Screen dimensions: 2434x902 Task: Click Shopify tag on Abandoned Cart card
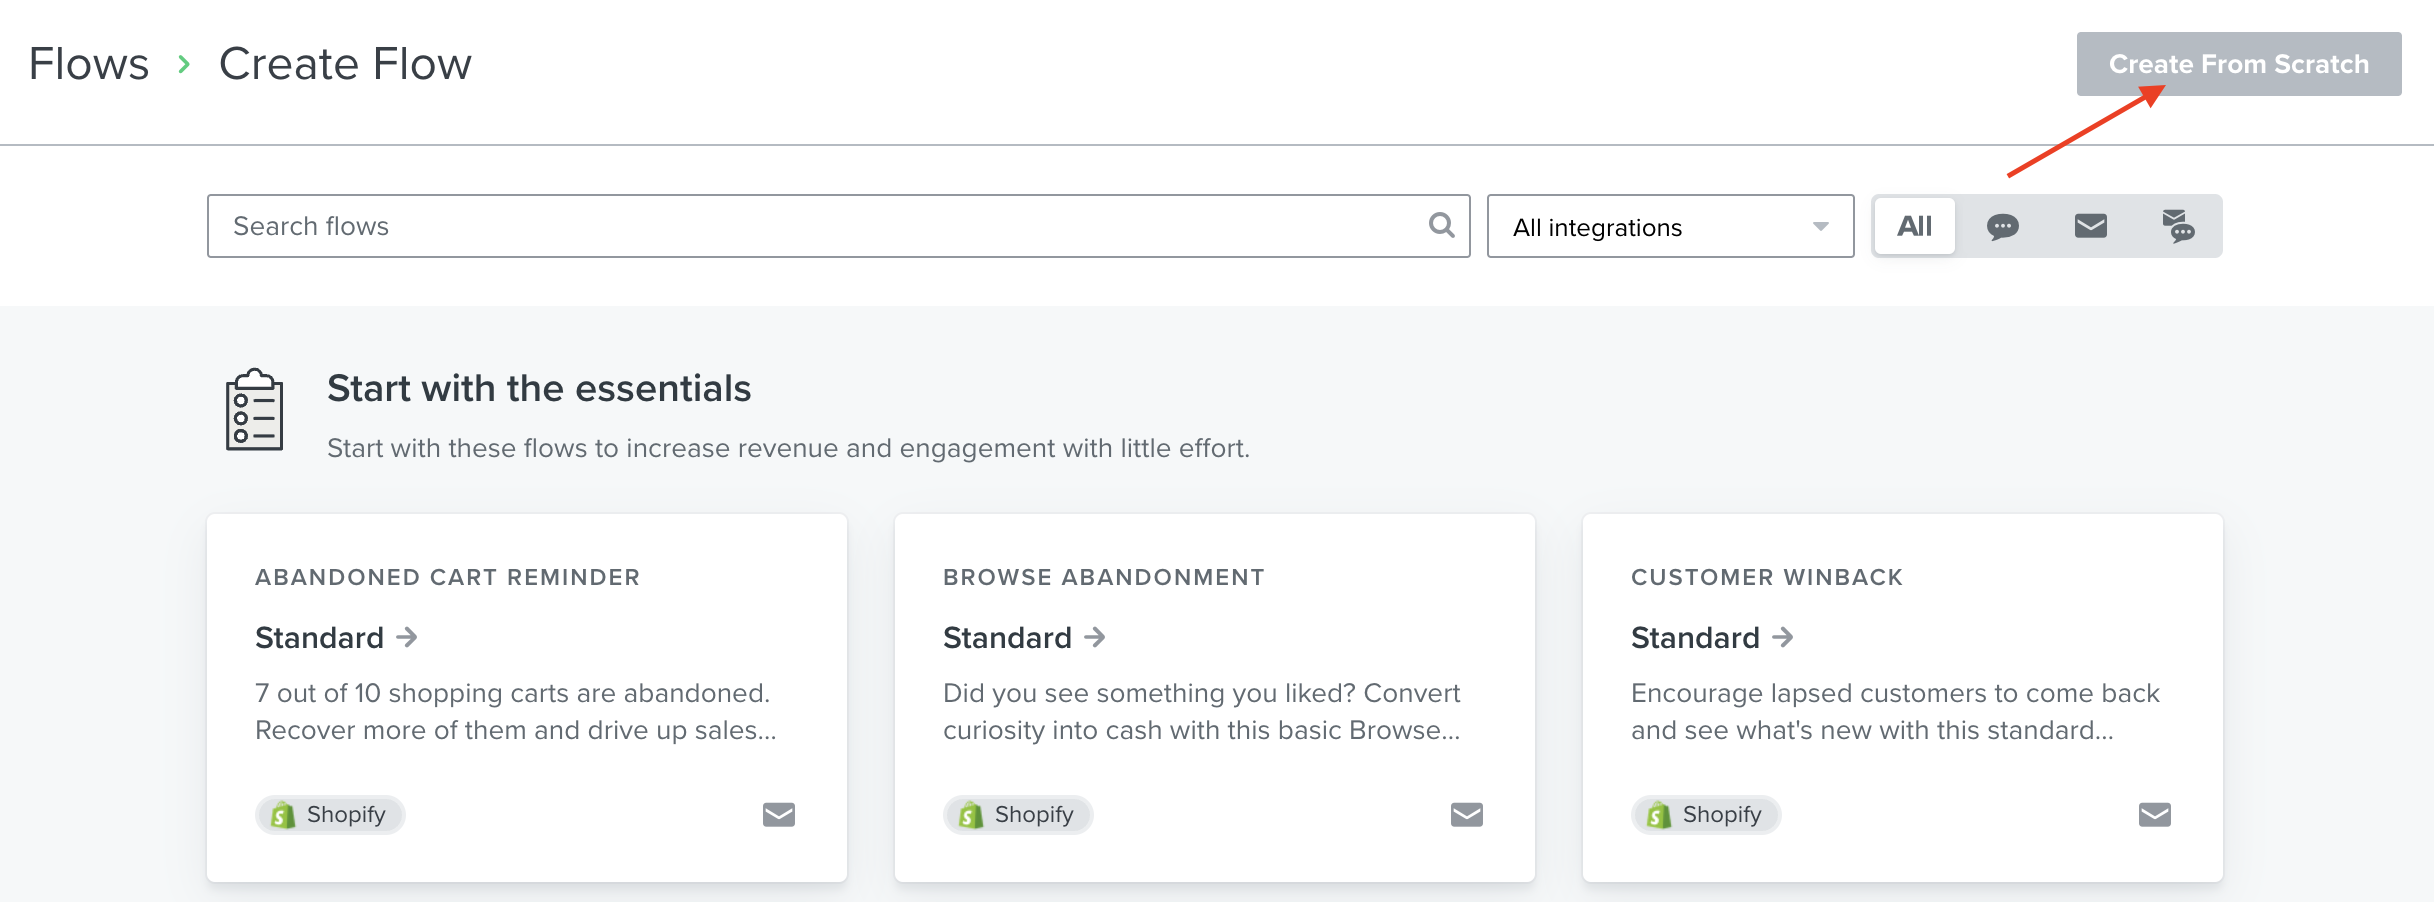tap(330, 815)
